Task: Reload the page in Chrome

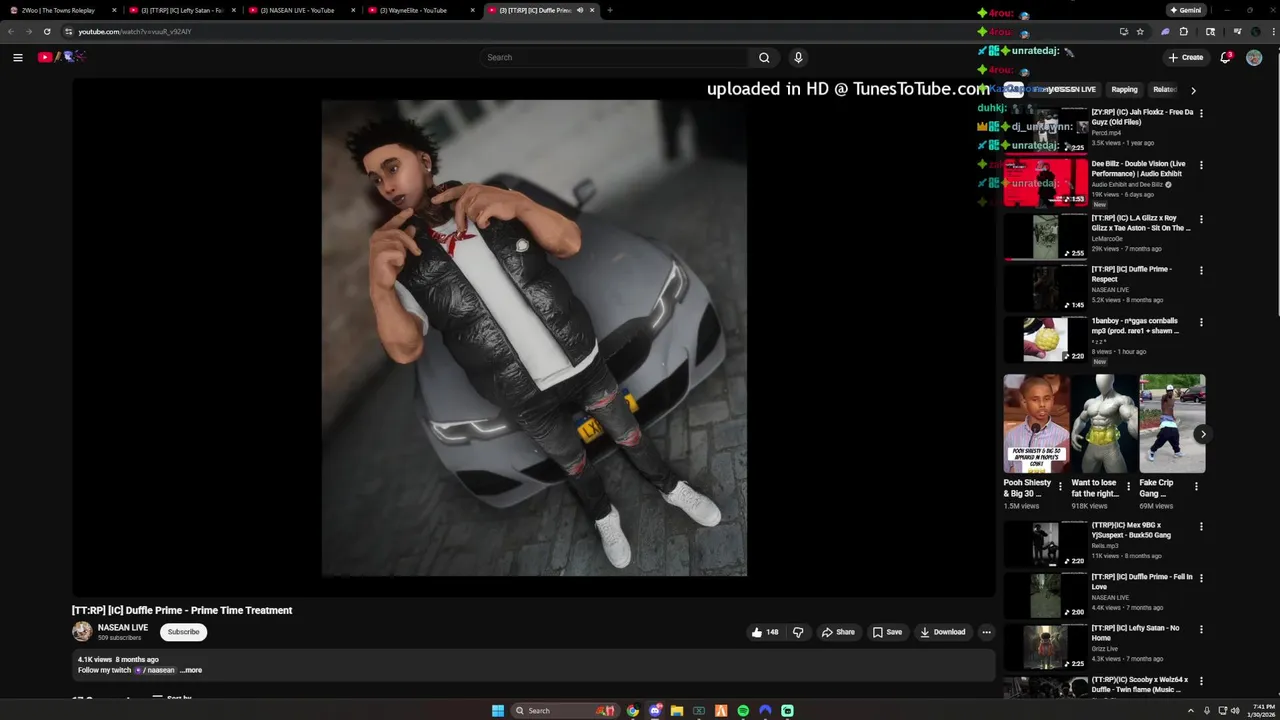Action: click(x=47, y=31)
